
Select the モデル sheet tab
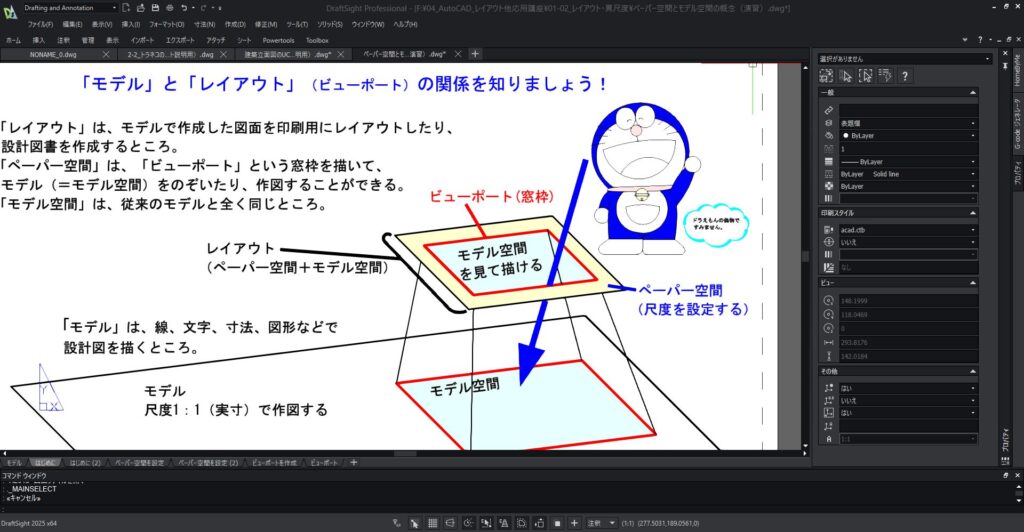14,462
